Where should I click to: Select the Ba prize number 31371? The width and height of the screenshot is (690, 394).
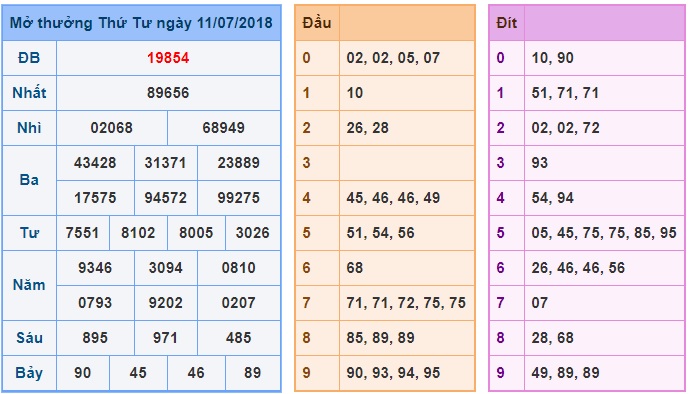tap(165, 163)
